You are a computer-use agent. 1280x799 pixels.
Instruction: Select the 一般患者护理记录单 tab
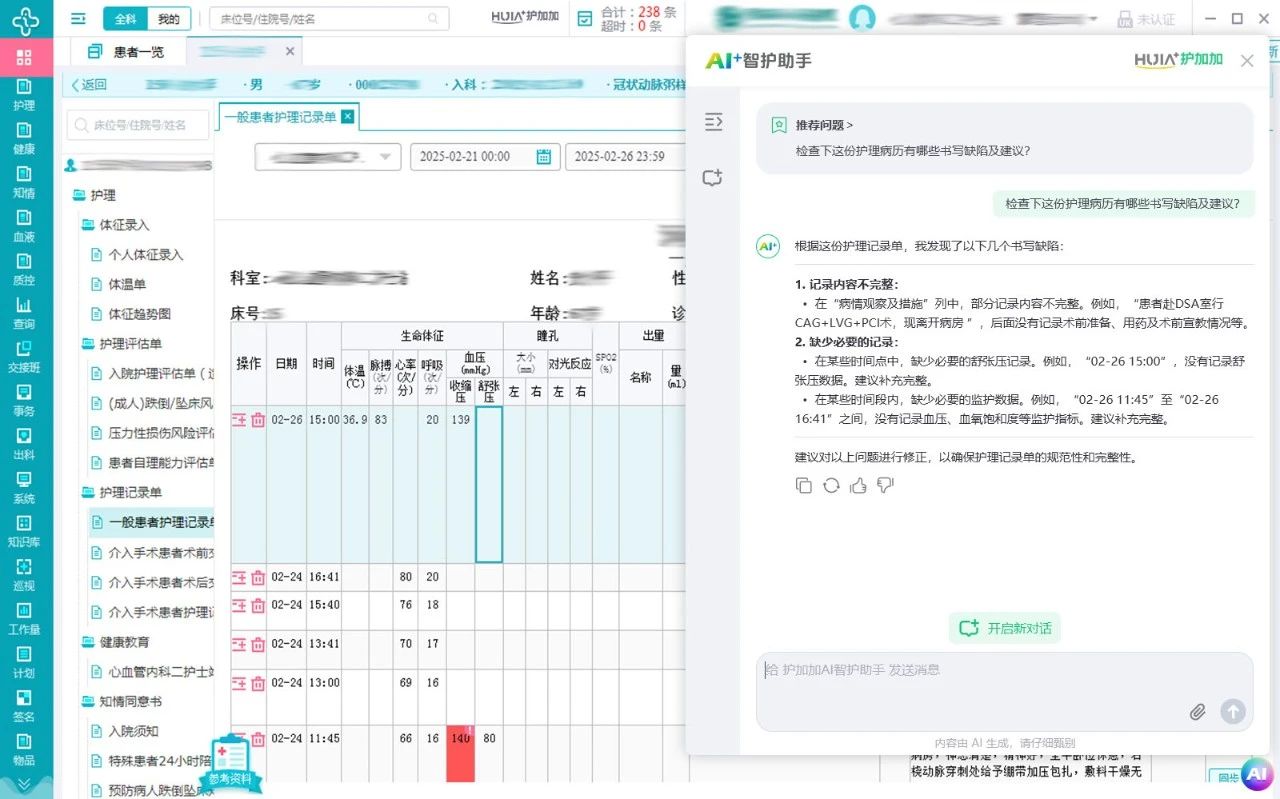[x=280, y=117]
